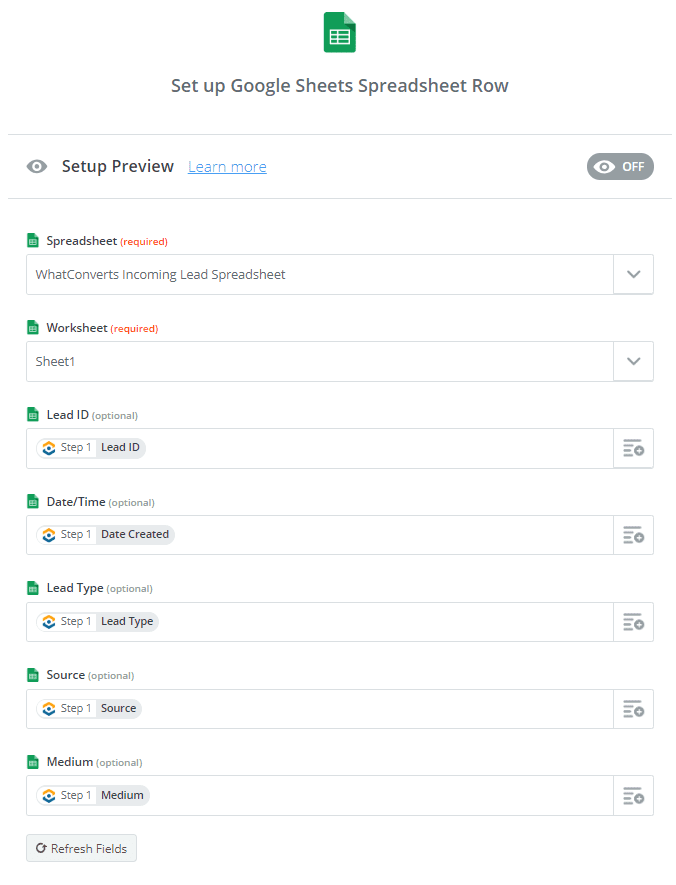The width and height of the screenshot is (676, 885).
Task: Select the Step 1 Medium pill
Action: 93,795
